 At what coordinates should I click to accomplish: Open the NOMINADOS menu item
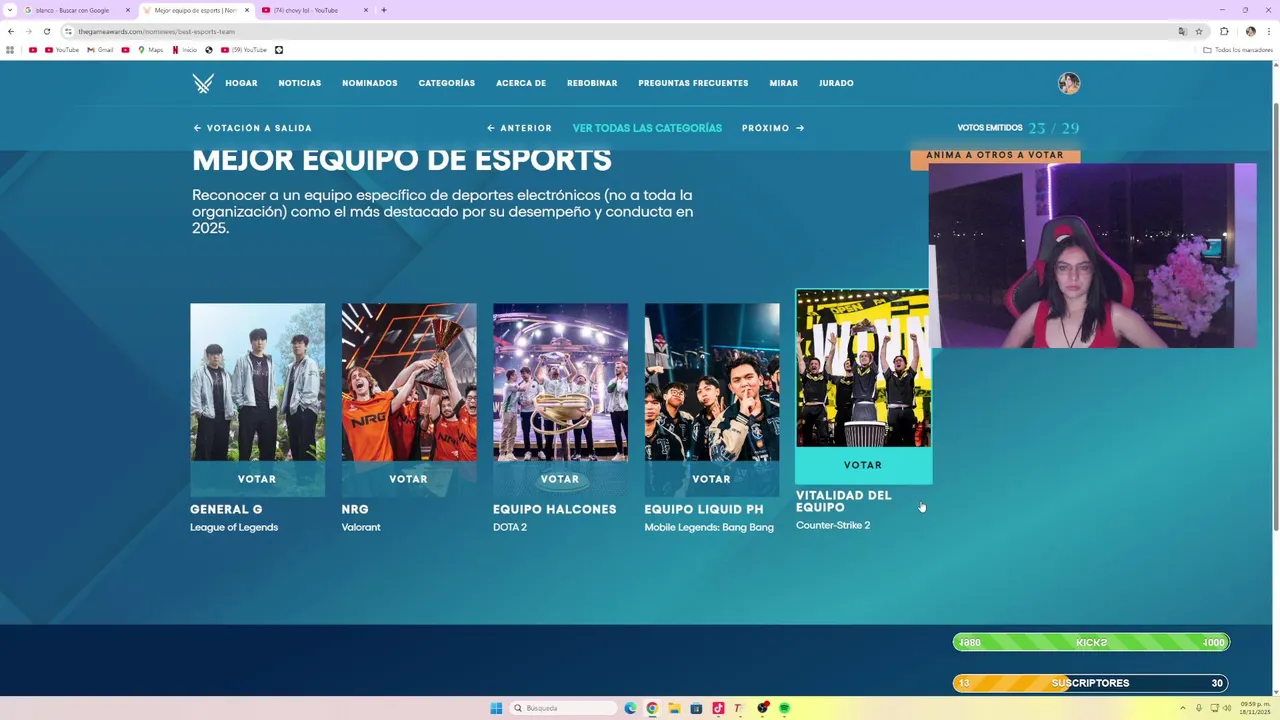[x=370, y=83]
